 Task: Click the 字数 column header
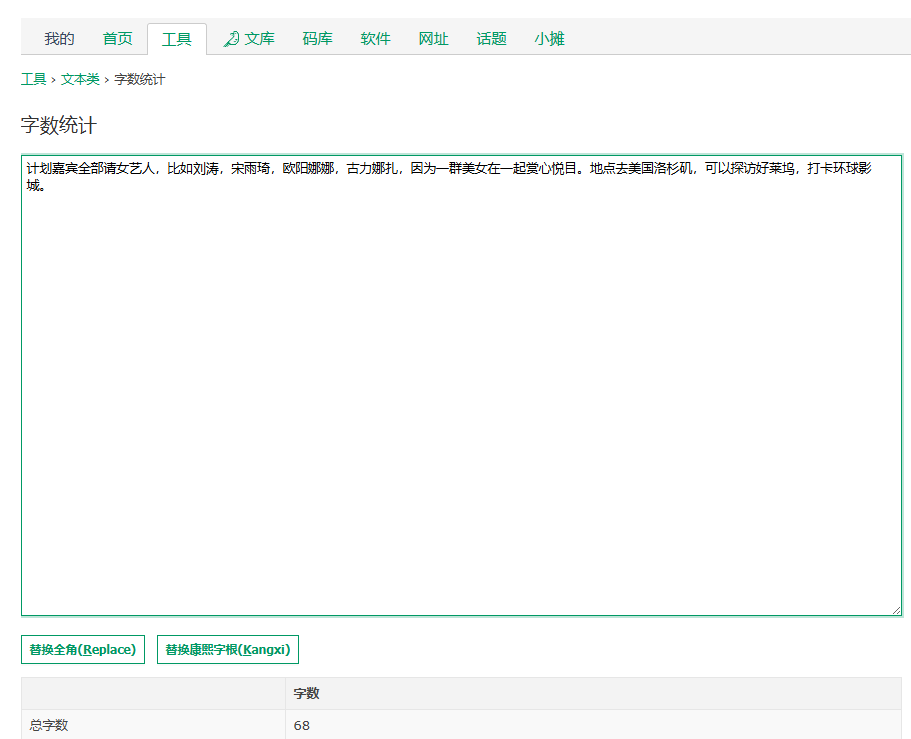click(307, 693)
